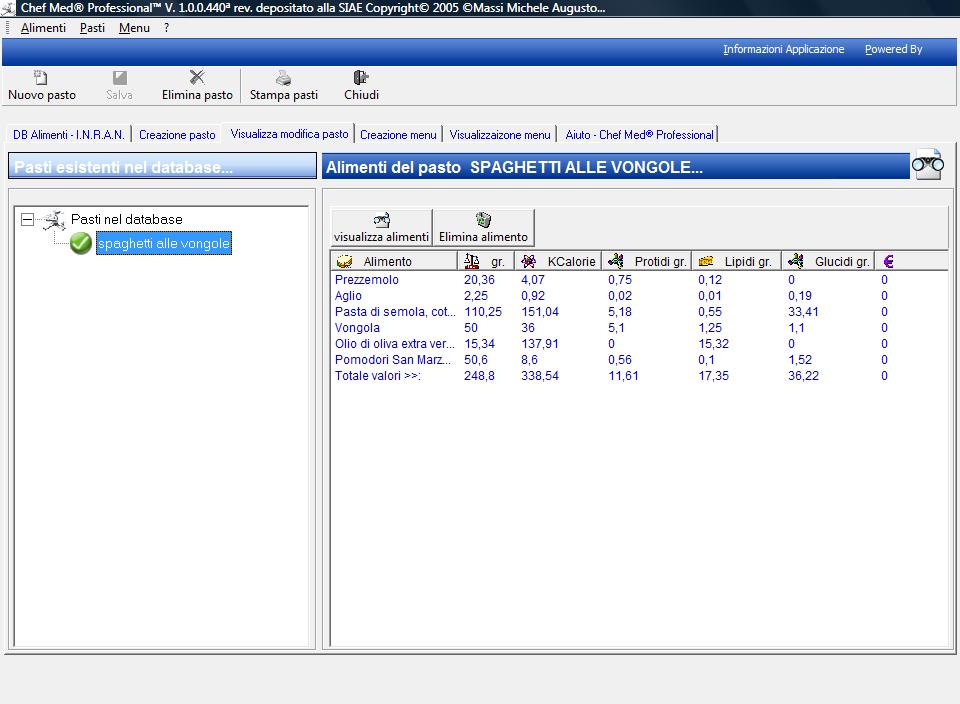Sort by the Protidi gr. column header
960x704 pixels.
click(647, 261)
